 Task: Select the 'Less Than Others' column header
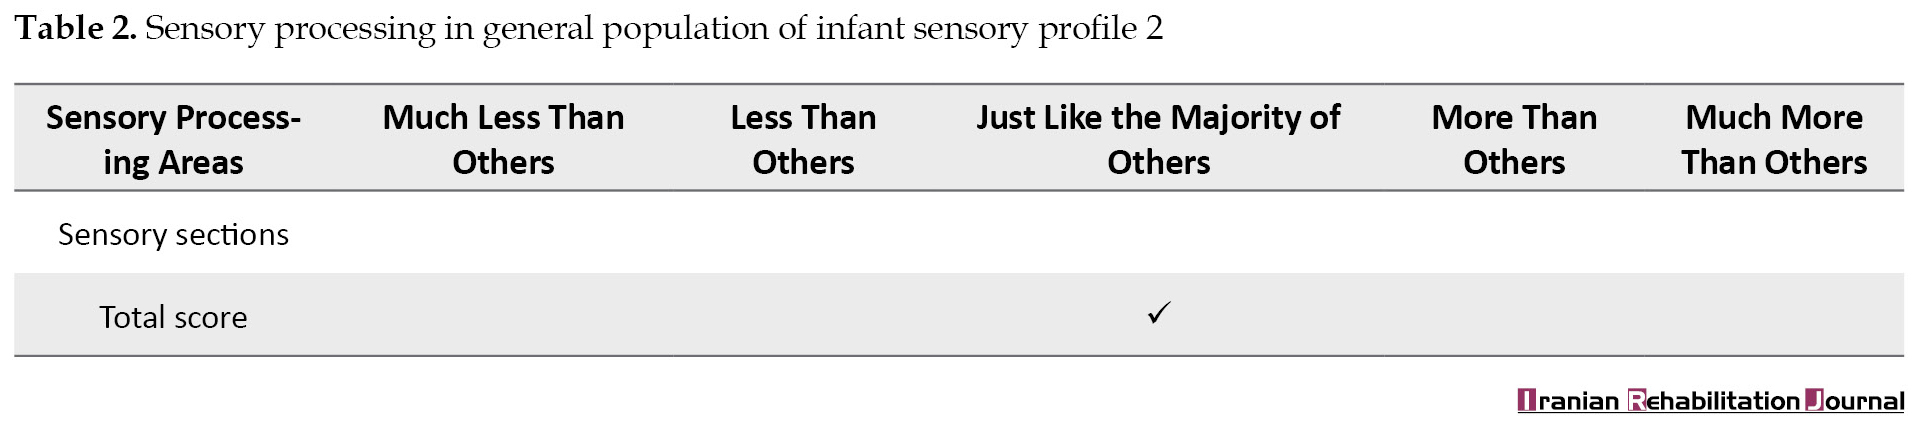803,139
